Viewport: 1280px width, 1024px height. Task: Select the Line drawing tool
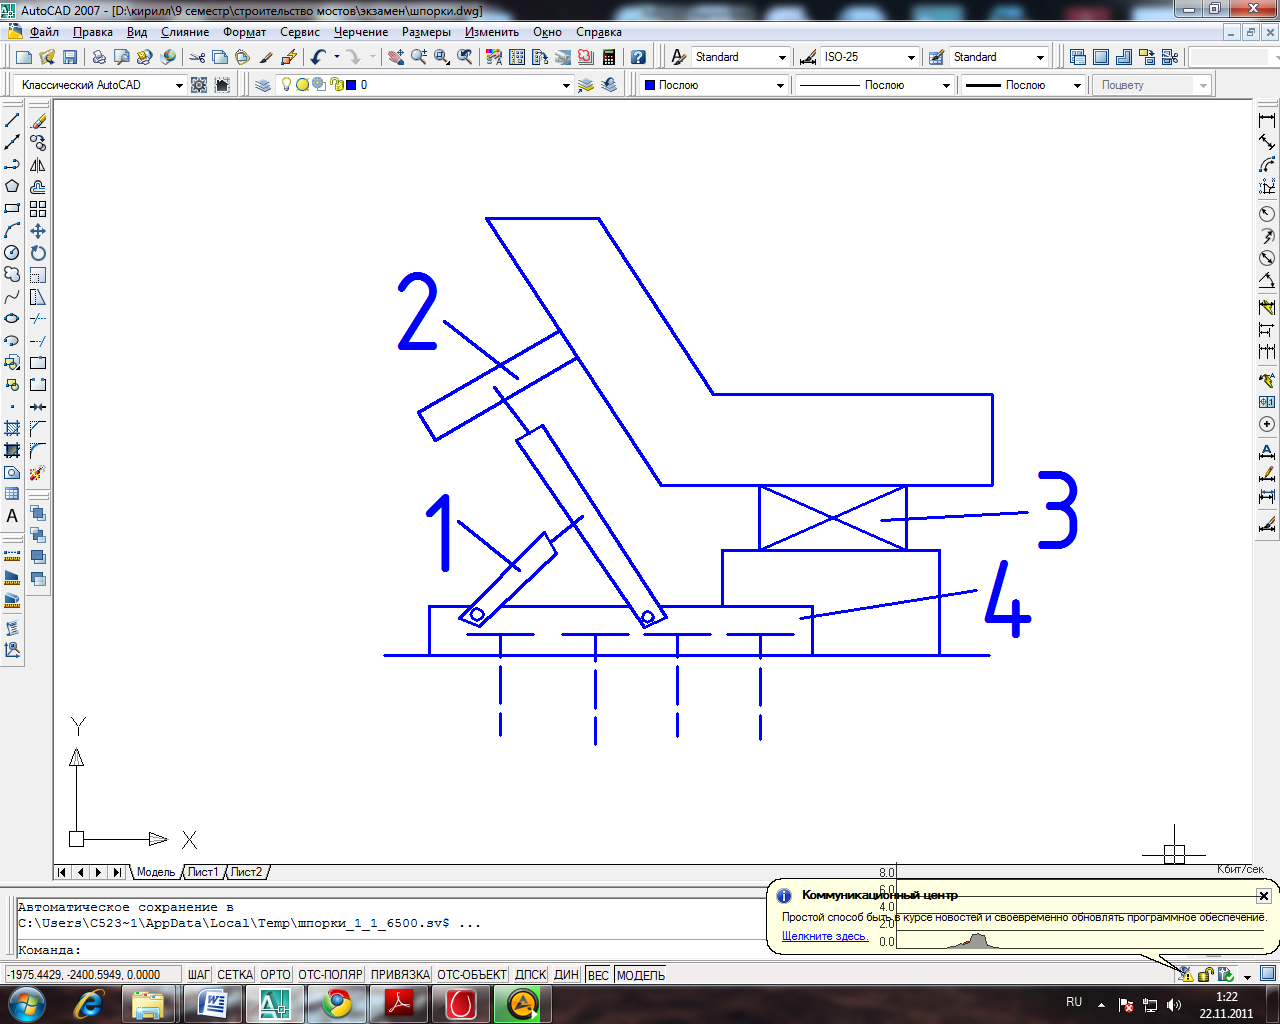[12, 121]
